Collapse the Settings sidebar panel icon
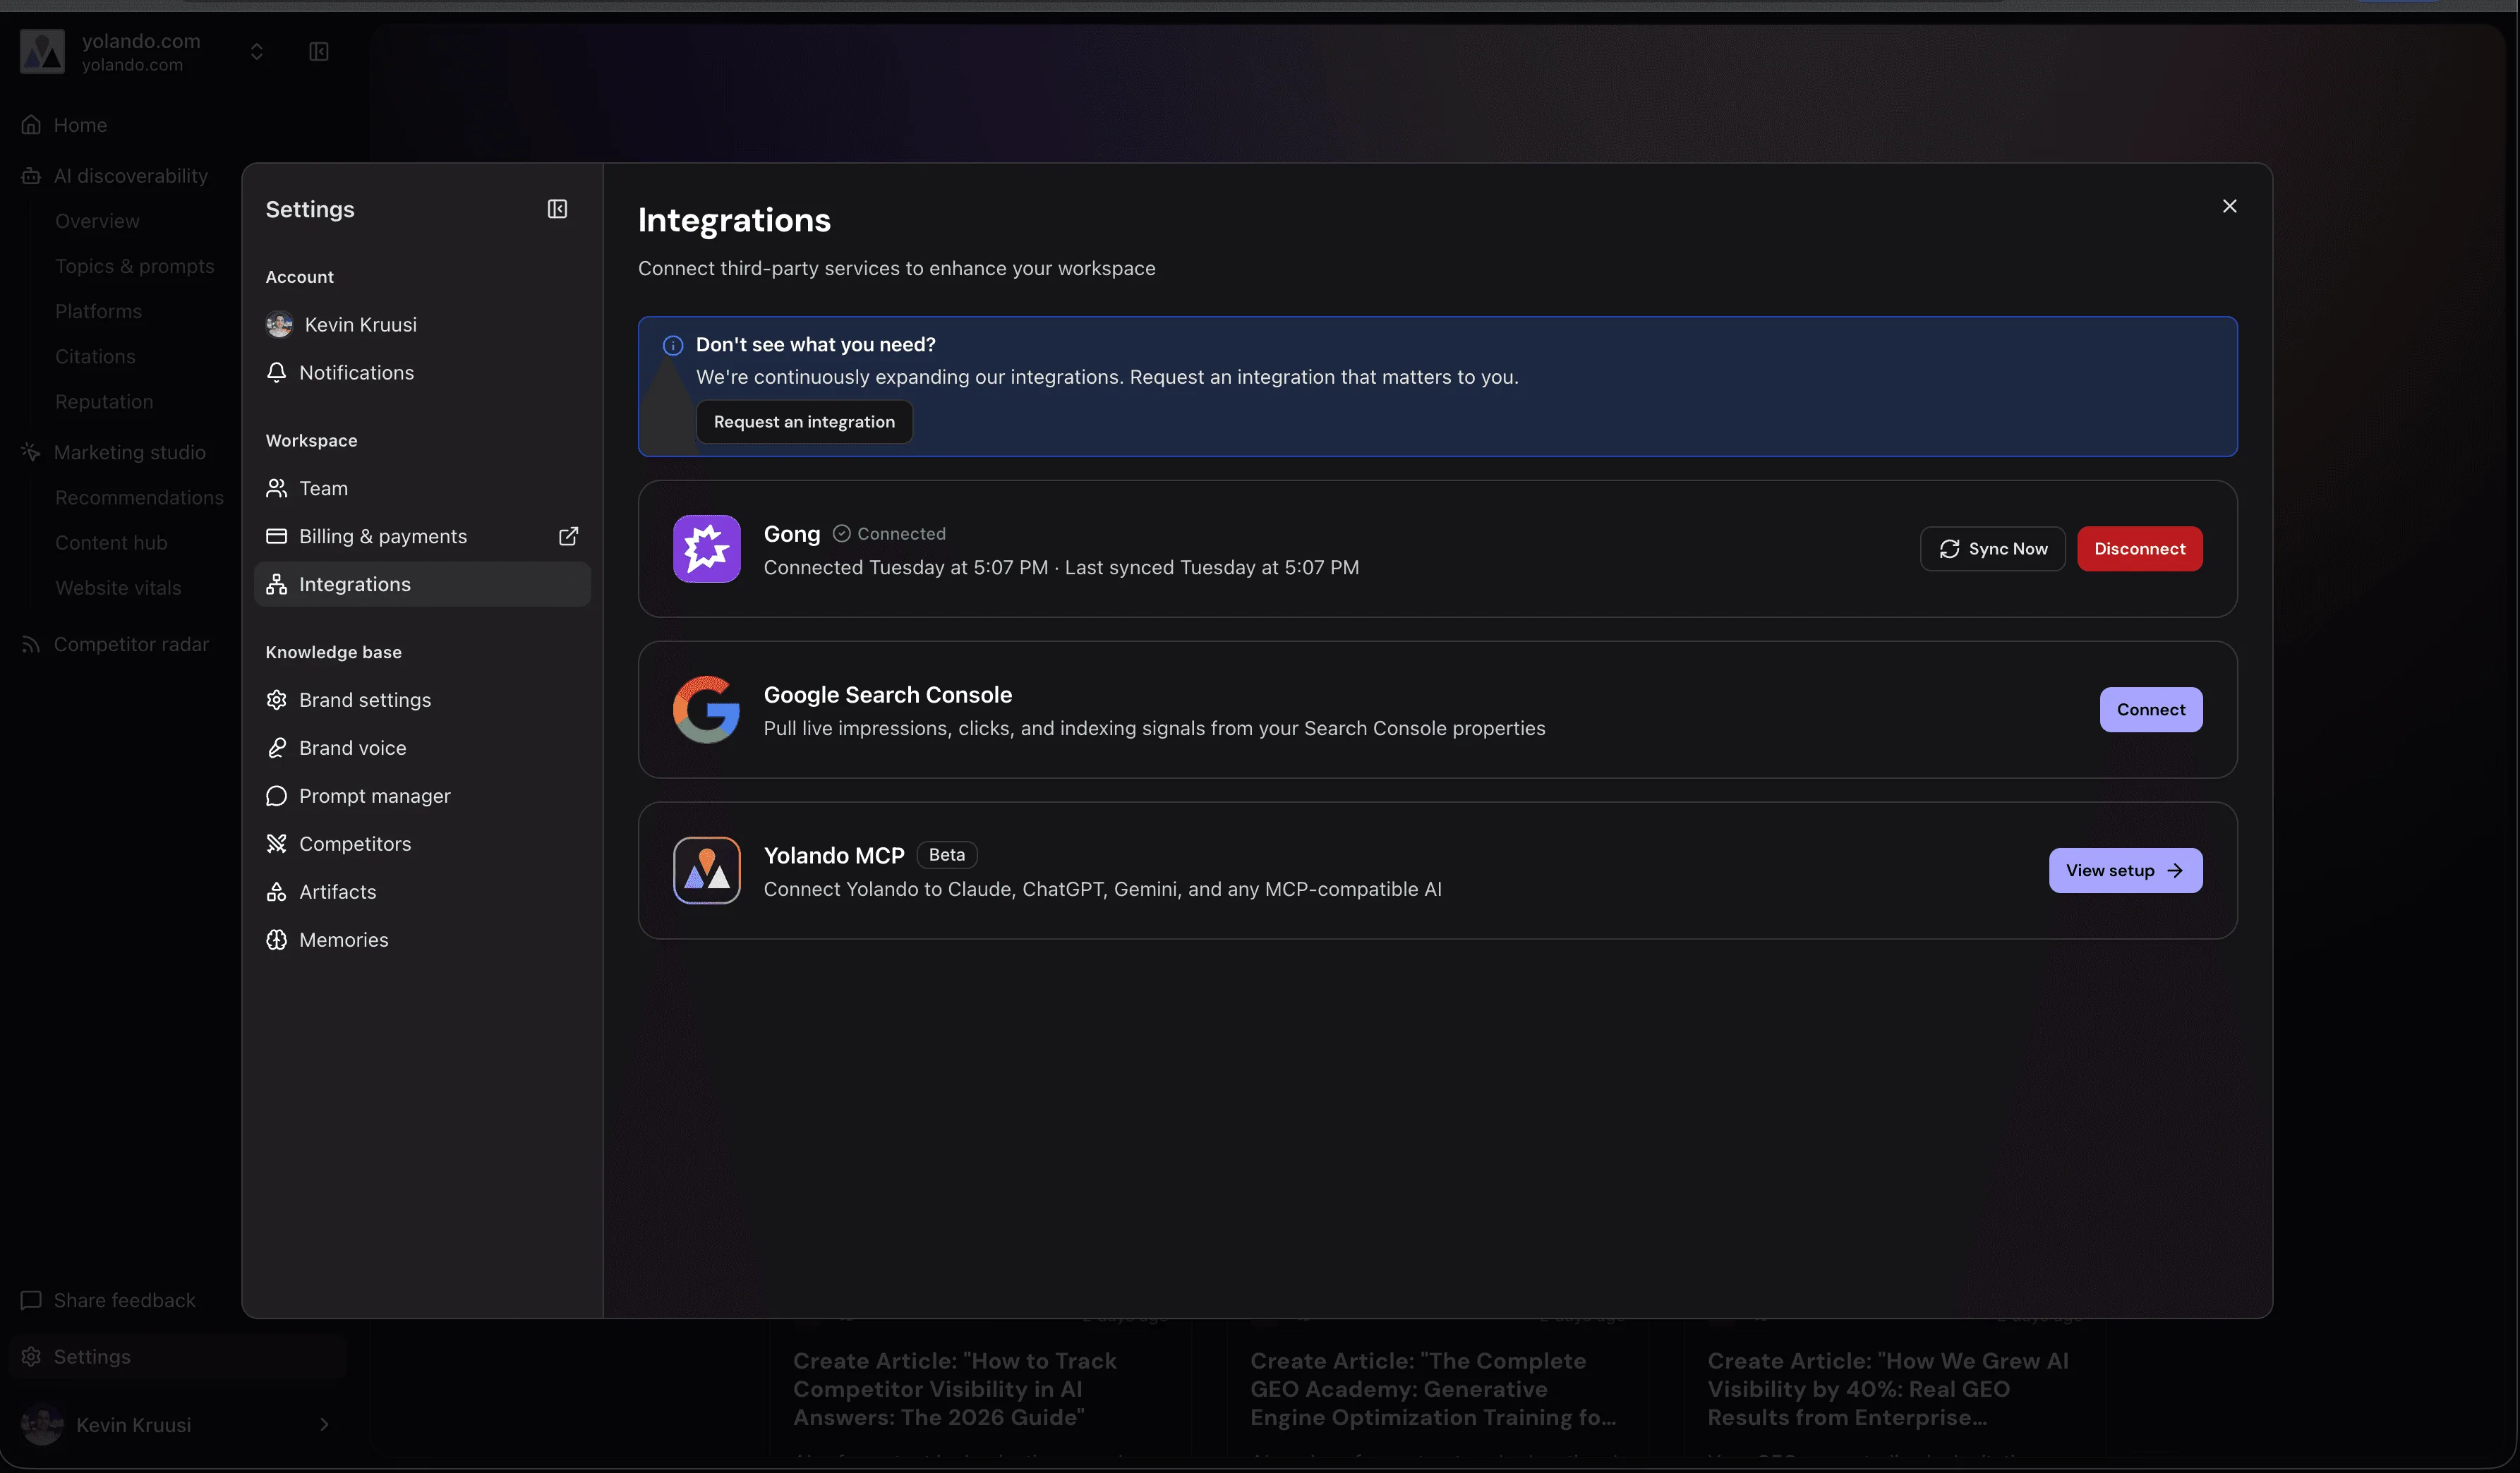Viewport: 2520px width, 1473px height. pyautogui.click(x=557, y=209)
